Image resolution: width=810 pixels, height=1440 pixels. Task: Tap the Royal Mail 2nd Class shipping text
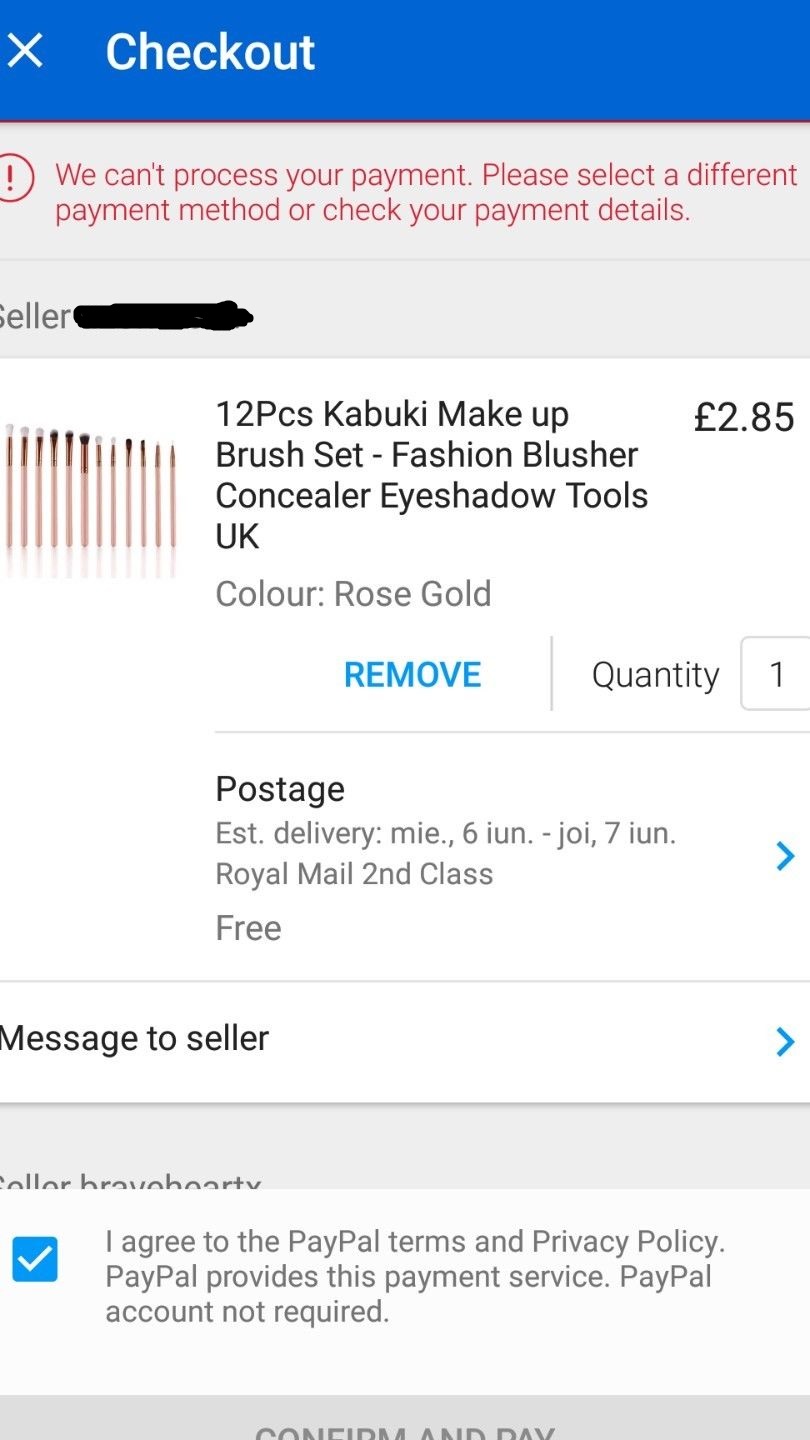coord(354,874)
